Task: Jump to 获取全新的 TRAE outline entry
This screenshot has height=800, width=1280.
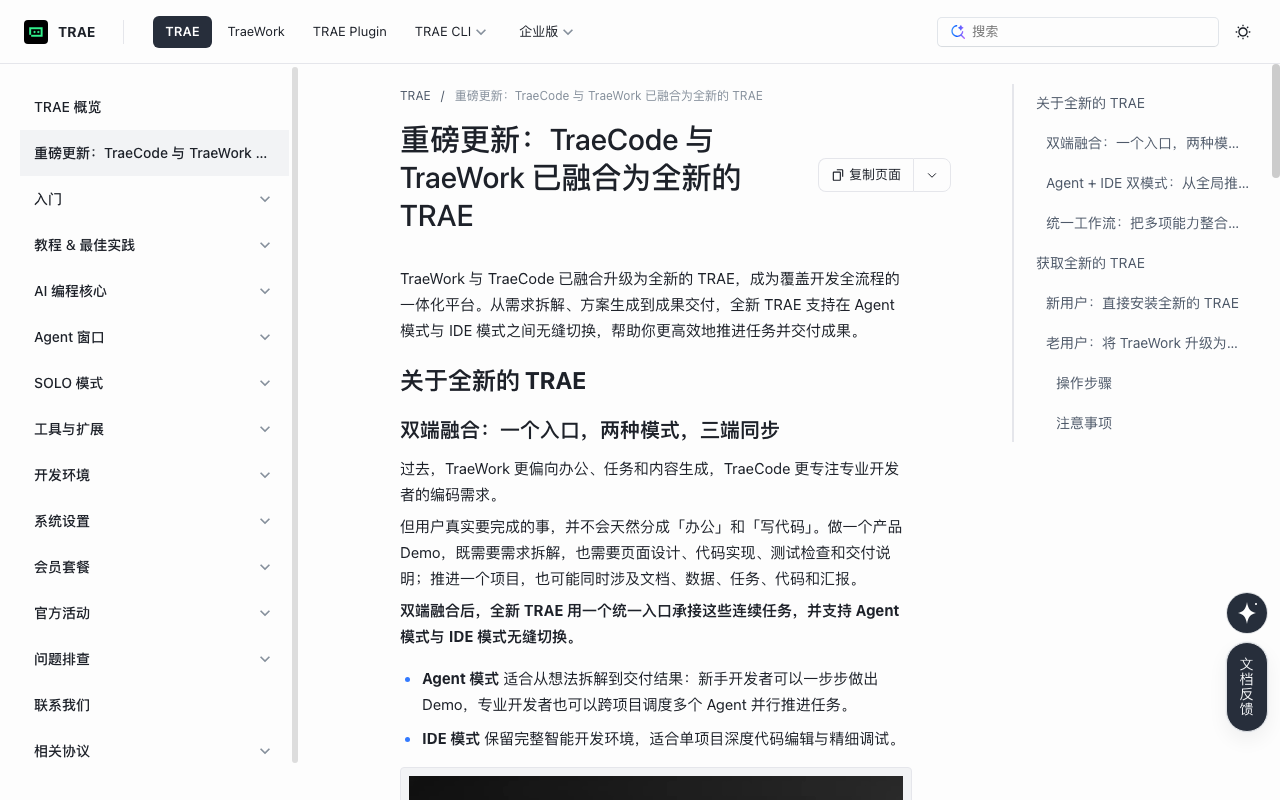Action: [1090, 263]
